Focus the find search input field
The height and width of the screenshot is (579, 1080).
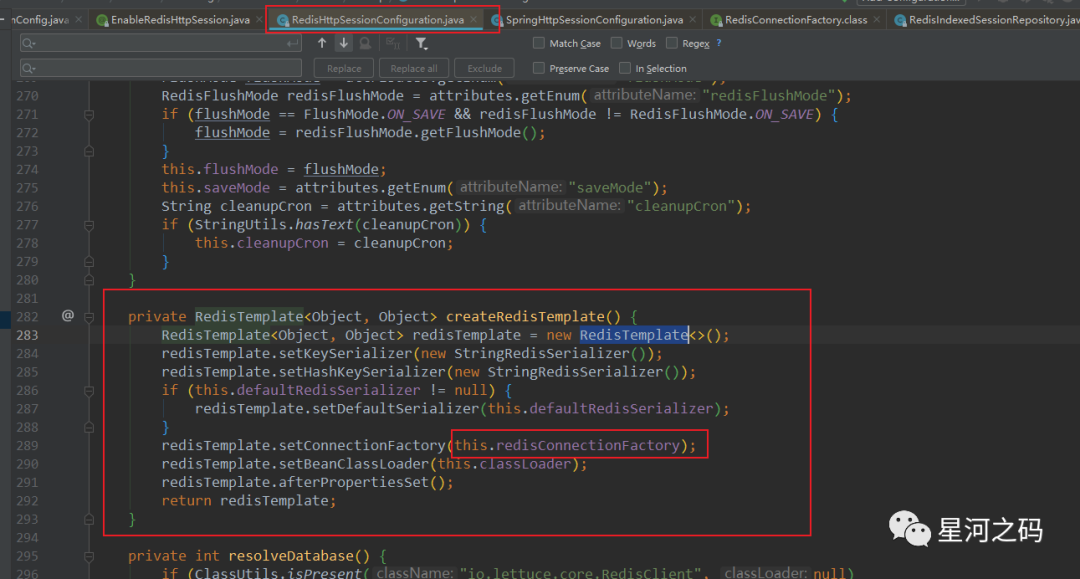tap(161, 43)
